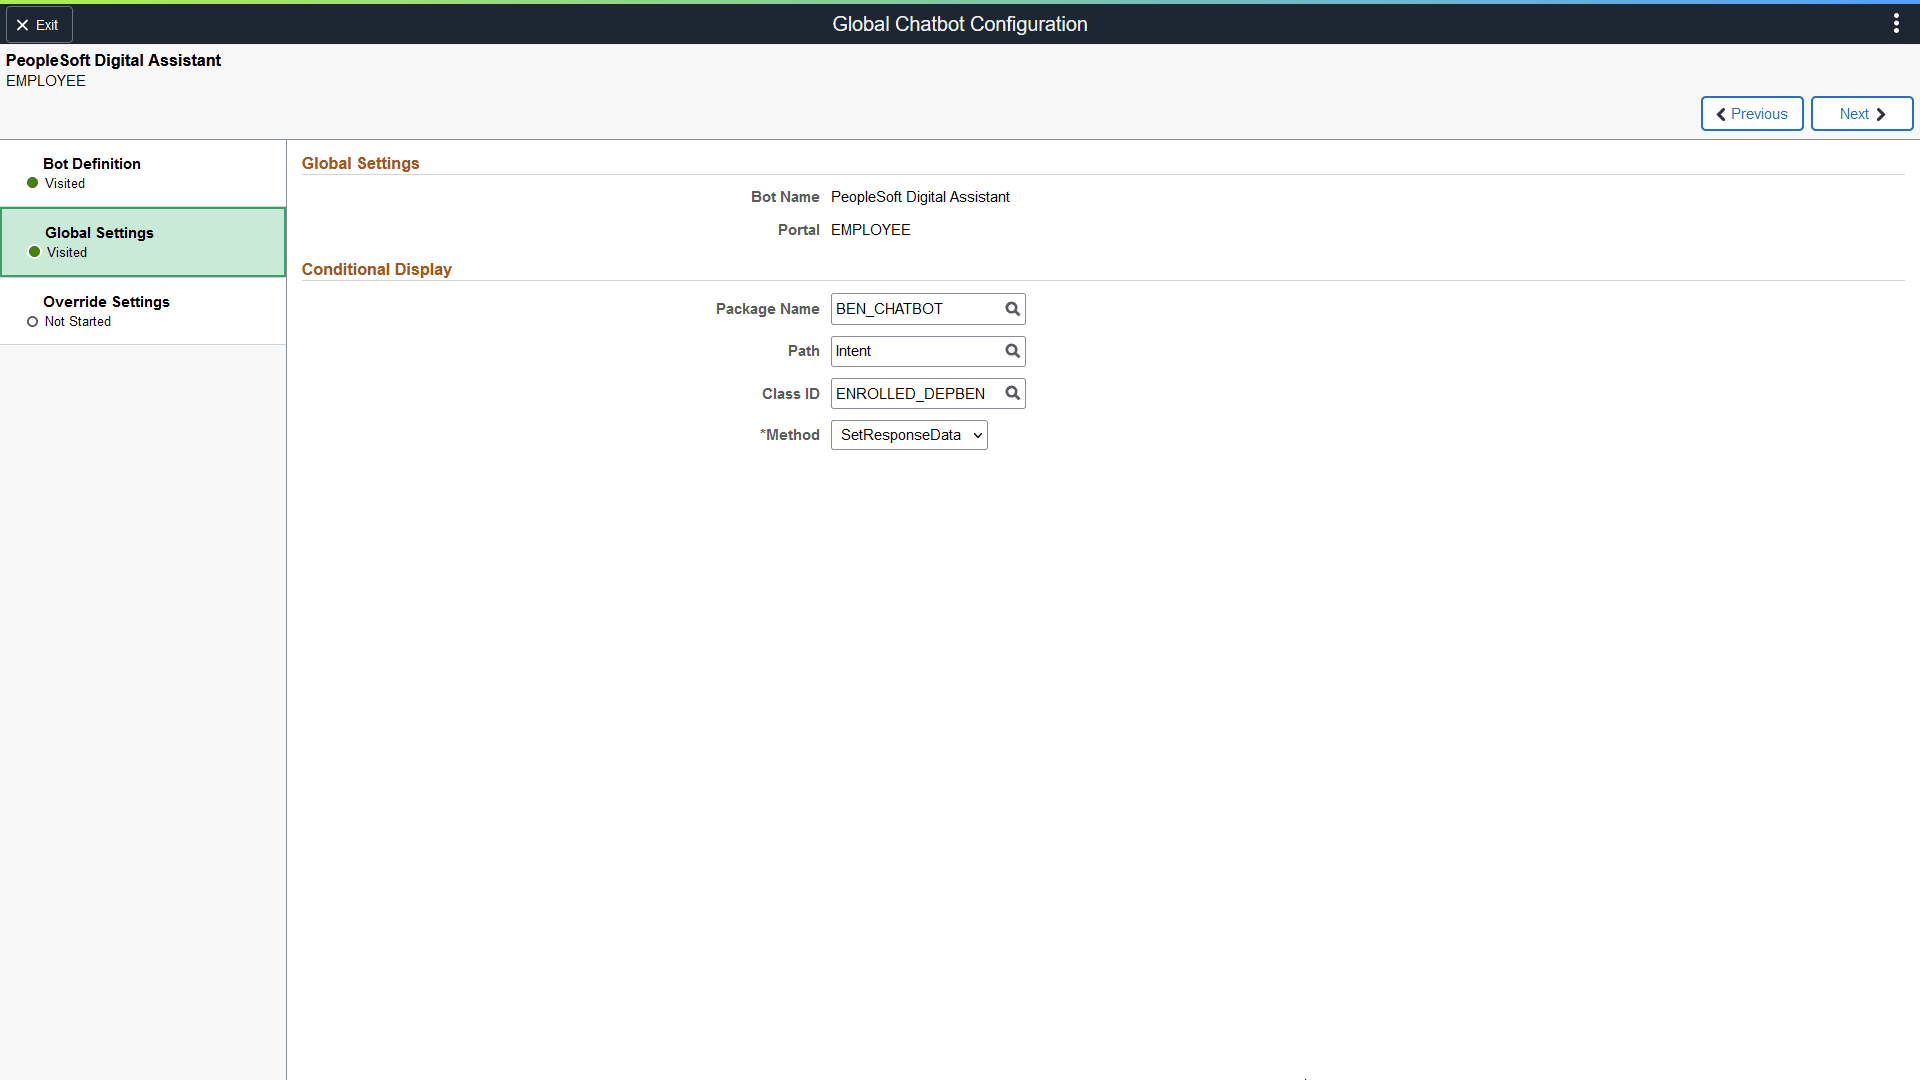Click the left chevron on Previous button
1920x1080 pixels.
1721,113
